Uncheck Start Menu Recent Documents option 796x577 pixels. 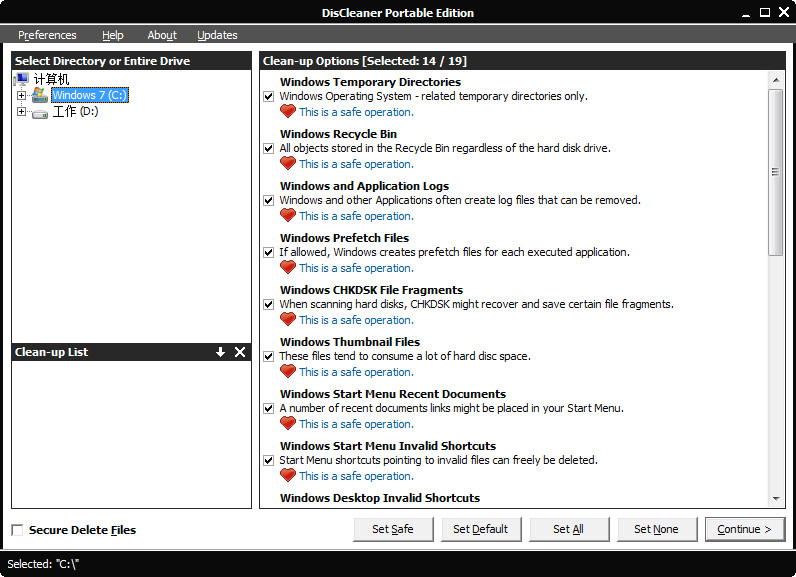click(x=269, y=409)
